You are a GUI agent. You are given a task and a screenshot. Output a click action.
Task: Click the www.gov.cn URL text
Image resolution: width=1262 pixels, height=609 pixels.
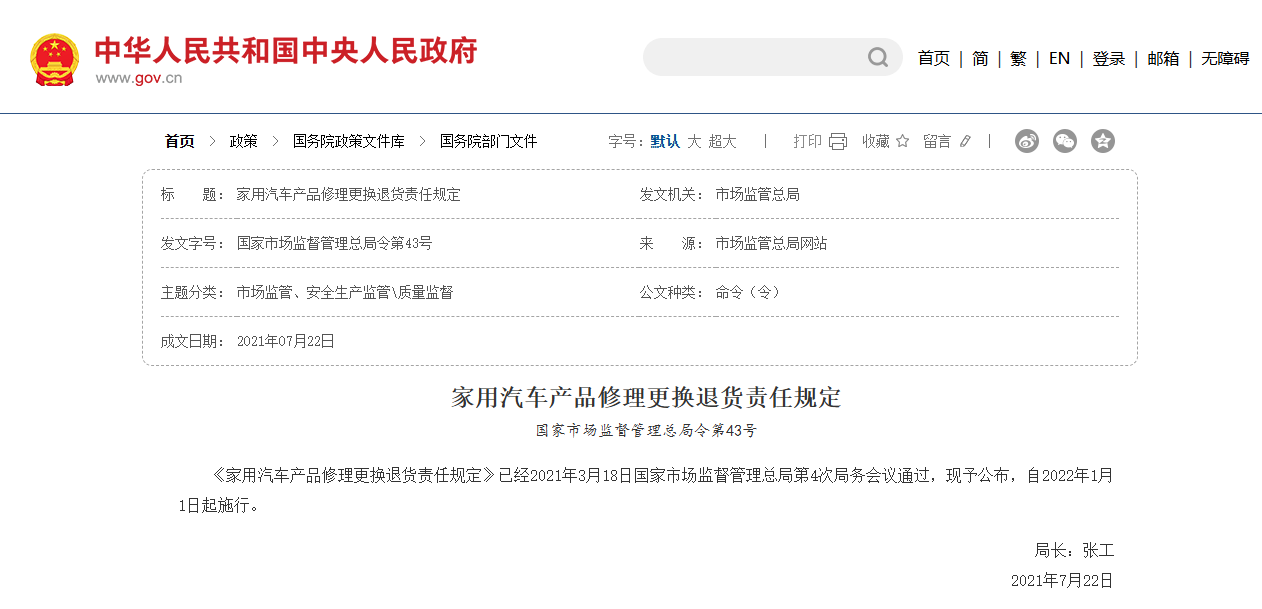click(x=139, y=78)
